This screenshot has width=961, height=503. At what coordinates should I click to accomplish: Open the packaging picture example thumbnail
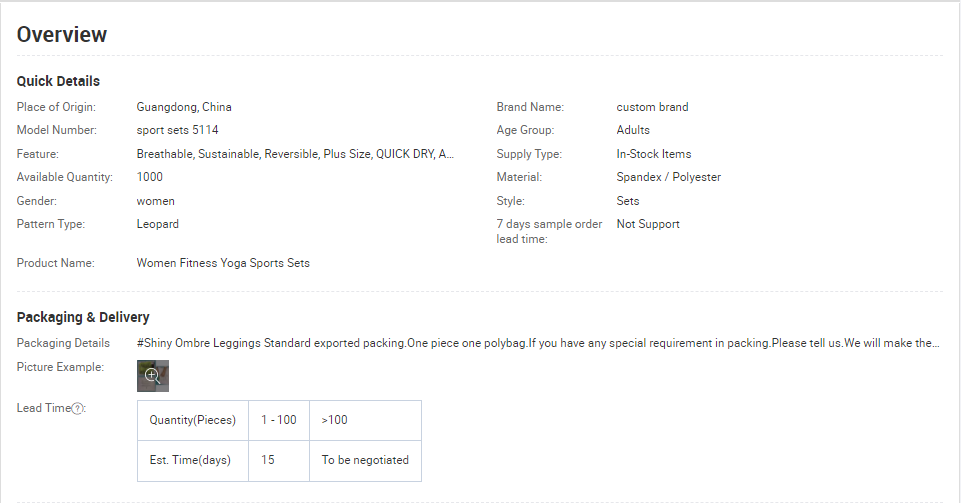click(153, 376)
